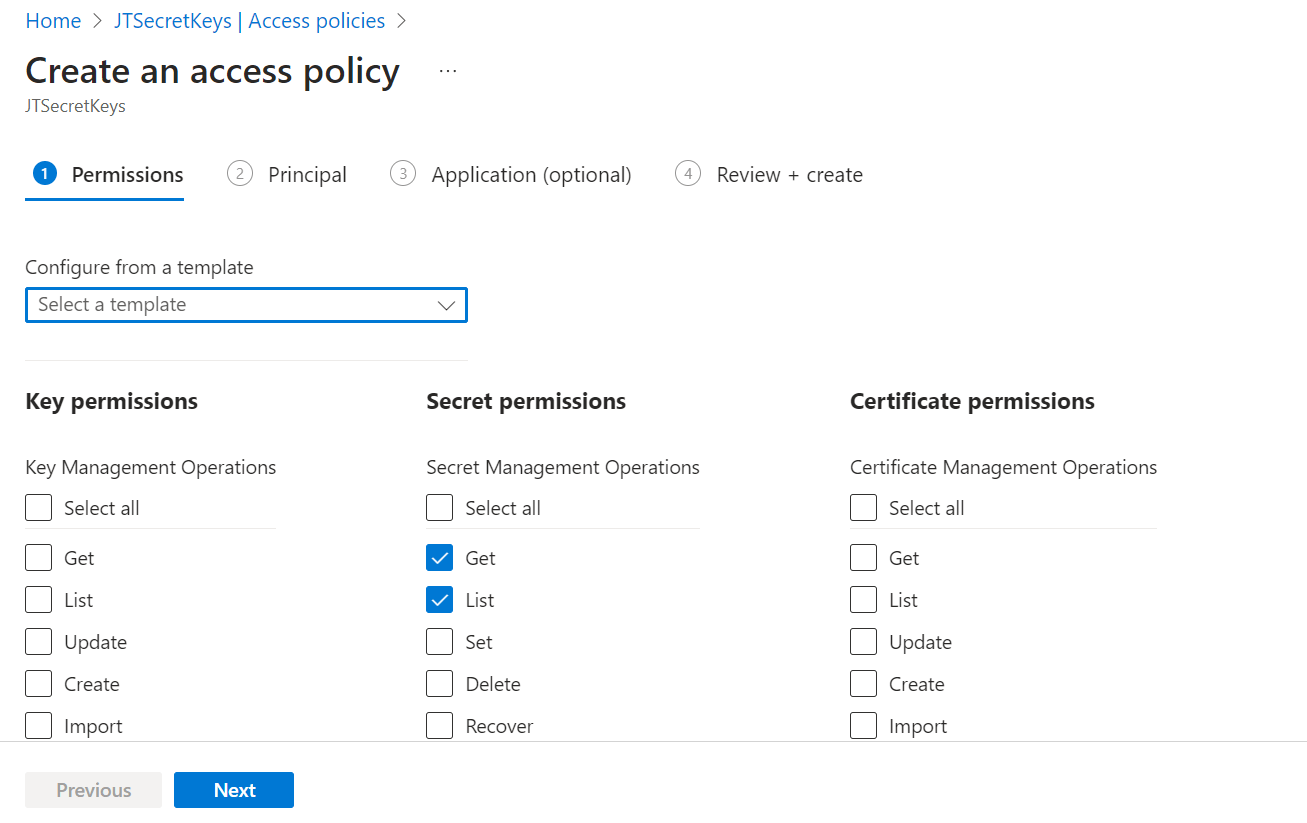Open the ellipsis more options menu

pos(447,71)
